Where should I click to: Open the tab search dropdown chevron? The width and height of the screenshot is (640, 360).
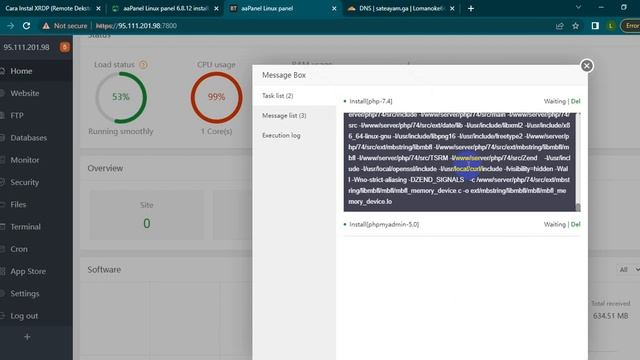pyautogui.click(x=578, y=7)
